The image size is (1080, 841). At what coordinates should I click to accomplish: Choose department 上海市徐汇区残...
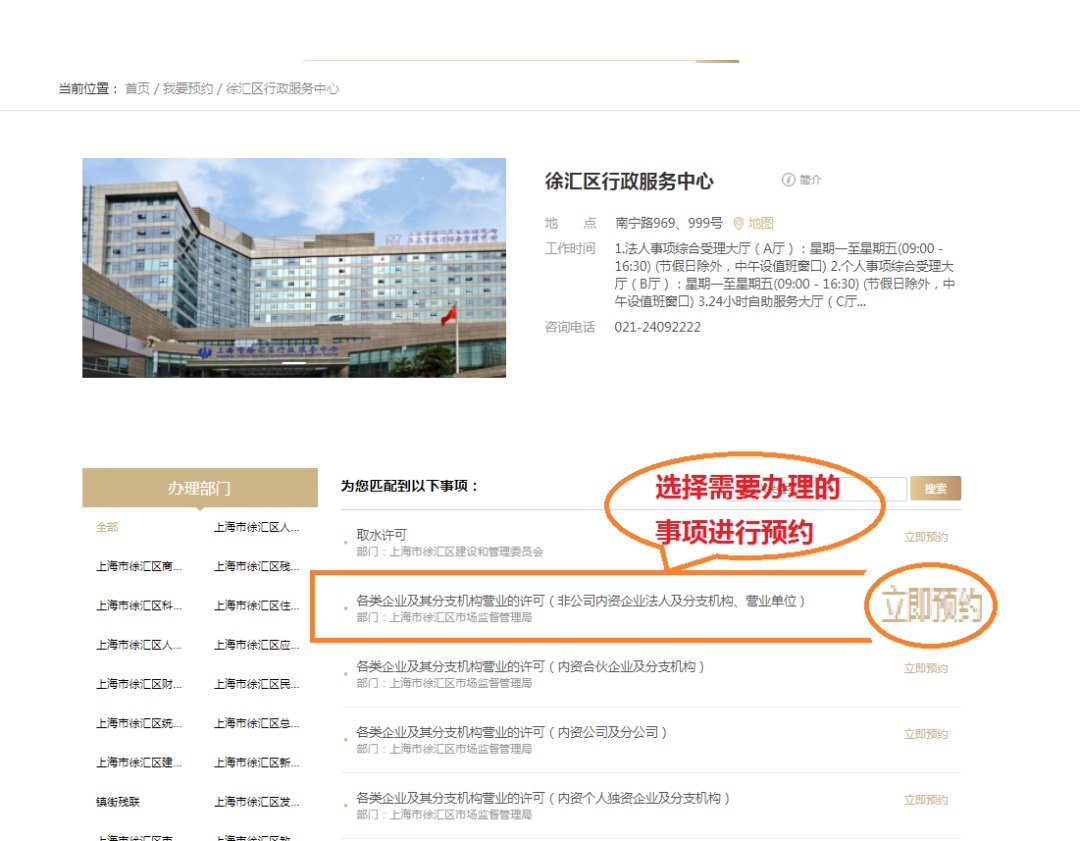[x=257, y=567]
